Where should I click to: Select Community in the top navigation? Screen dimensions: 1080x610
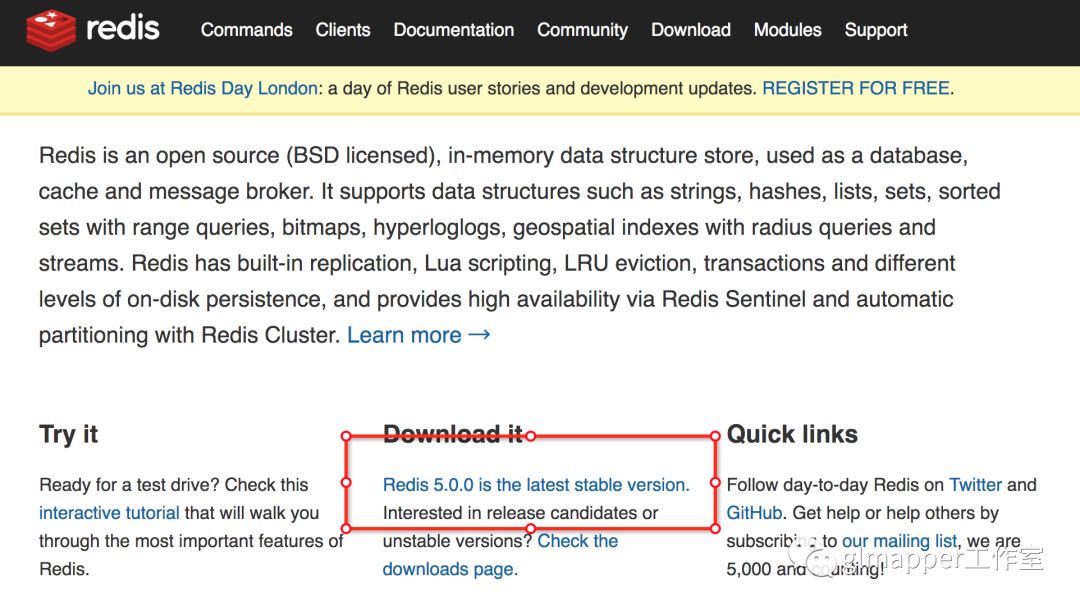click(582, 30)
